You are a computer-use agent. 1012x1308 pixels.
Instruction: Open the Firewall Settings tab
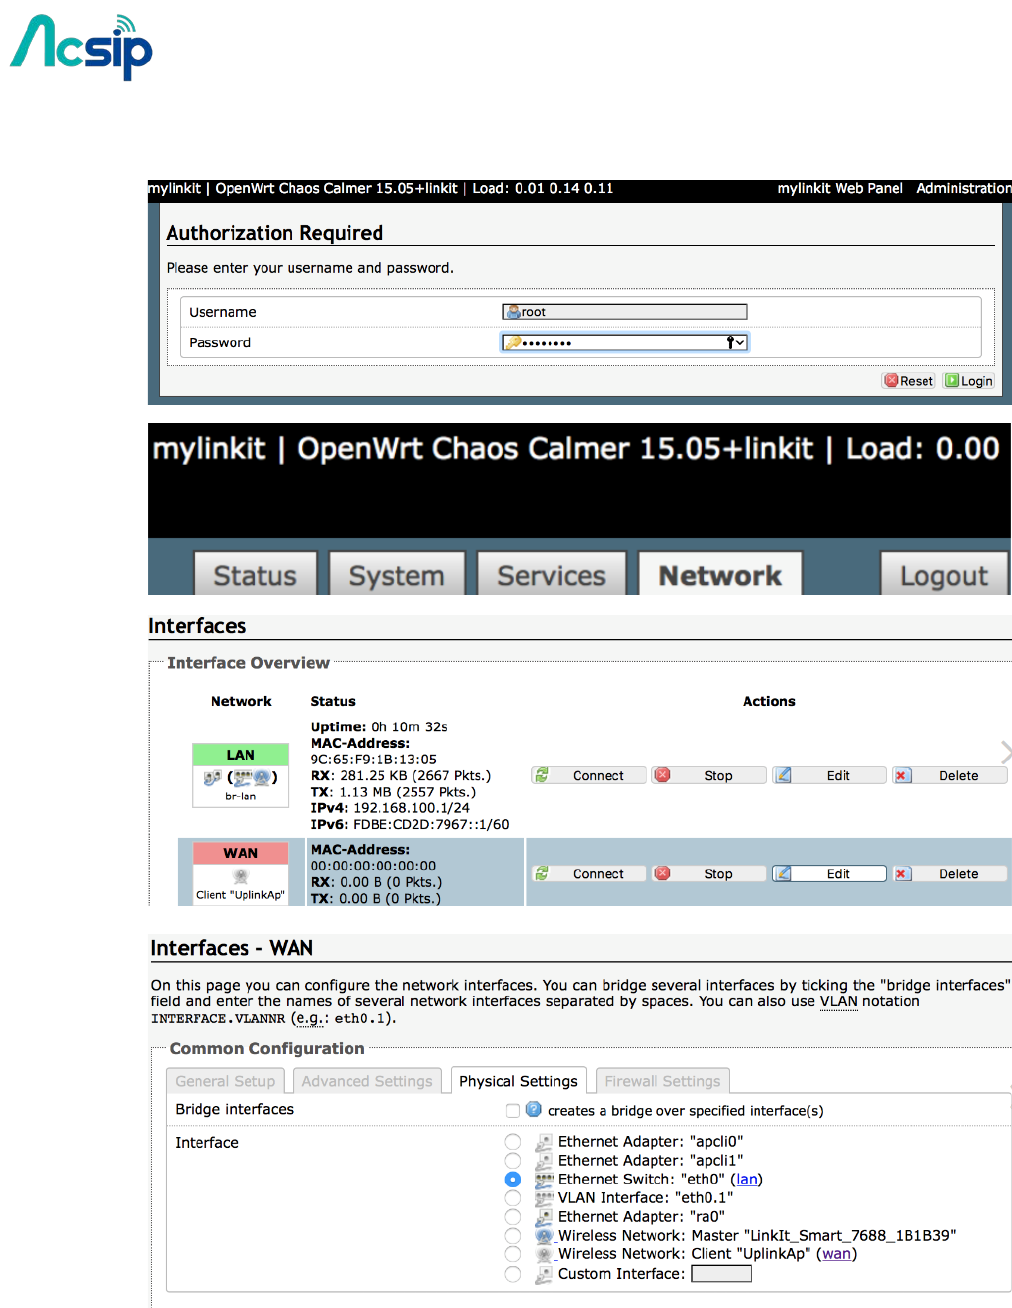click(x=662, y=1081)
